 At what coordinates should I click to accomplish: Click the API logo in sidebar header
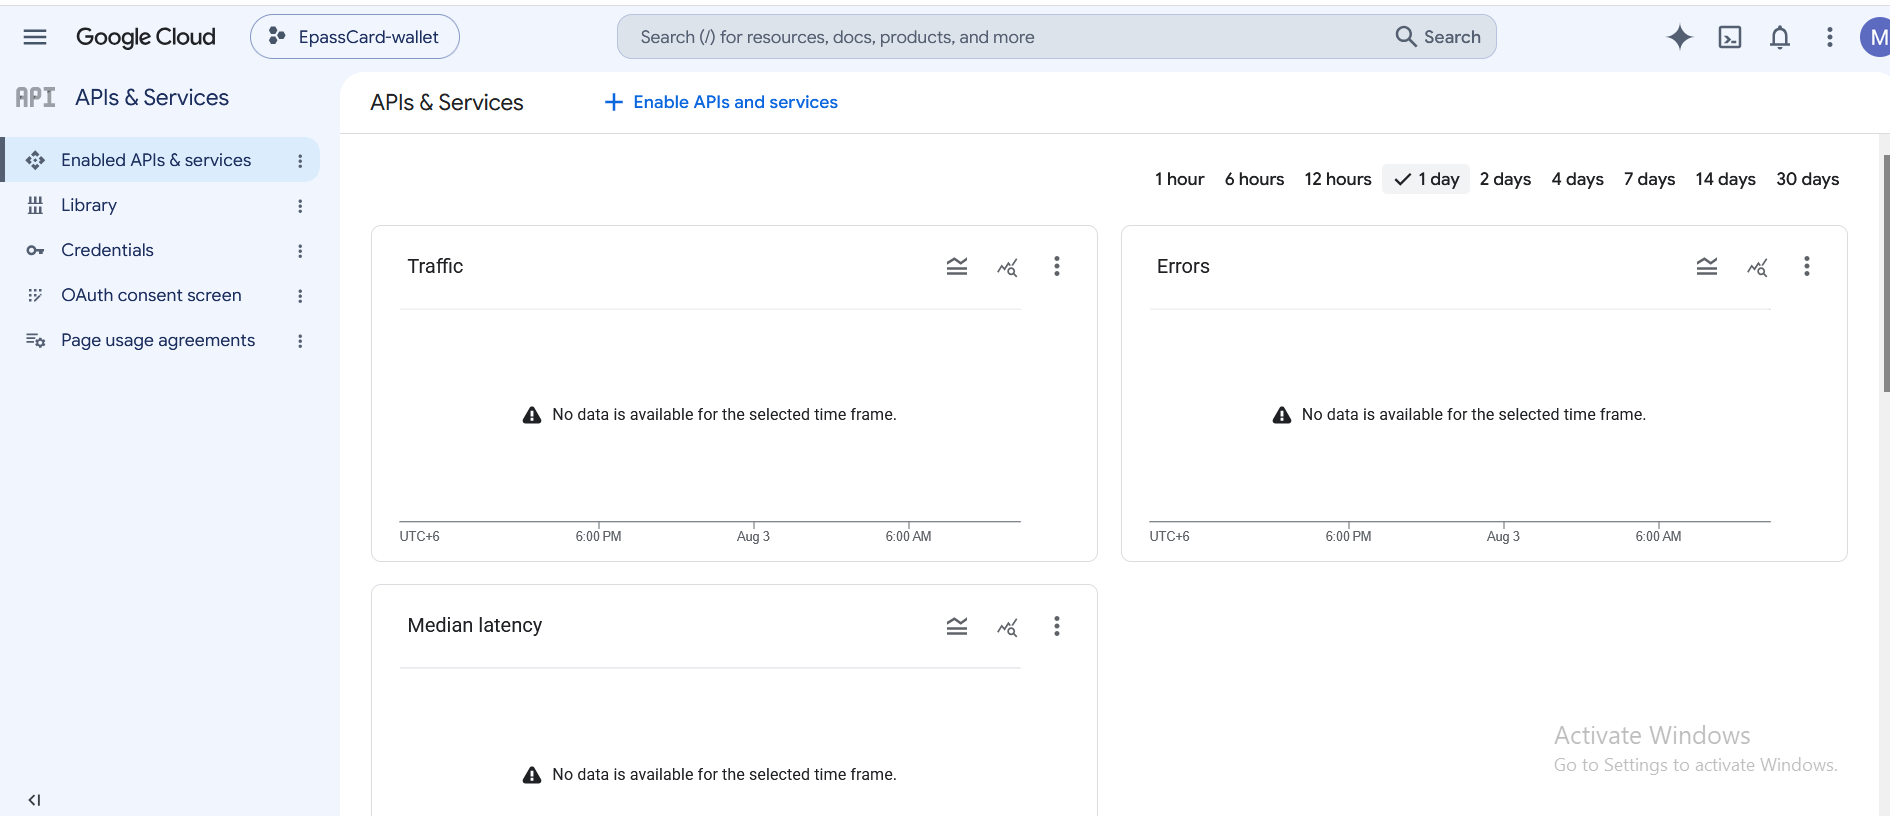(x=35, y=97)
